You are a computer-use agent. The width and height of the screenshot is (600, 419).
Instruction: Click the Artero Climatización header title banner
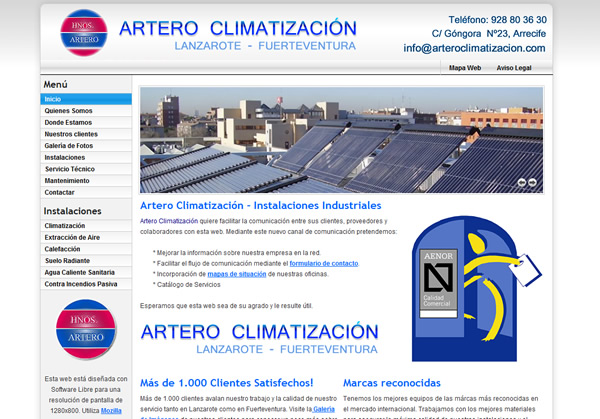(x=238, y=34)
